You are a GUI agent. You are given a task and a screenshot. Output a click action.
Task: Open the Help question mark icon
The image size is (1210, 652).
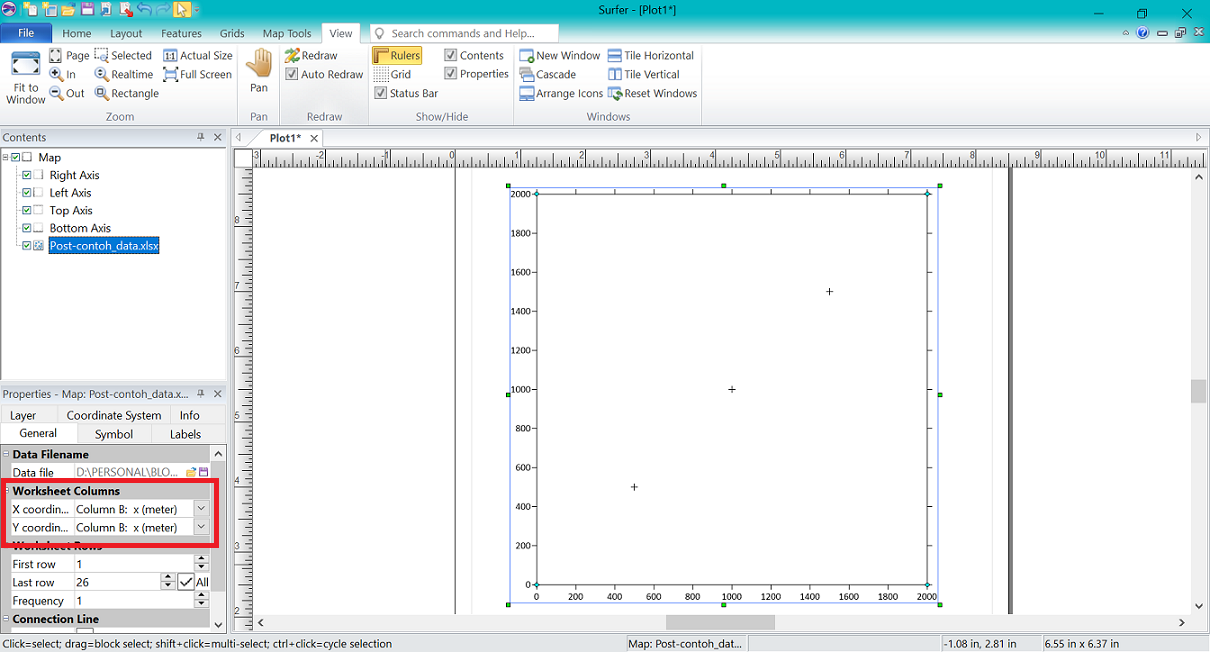1143,33
